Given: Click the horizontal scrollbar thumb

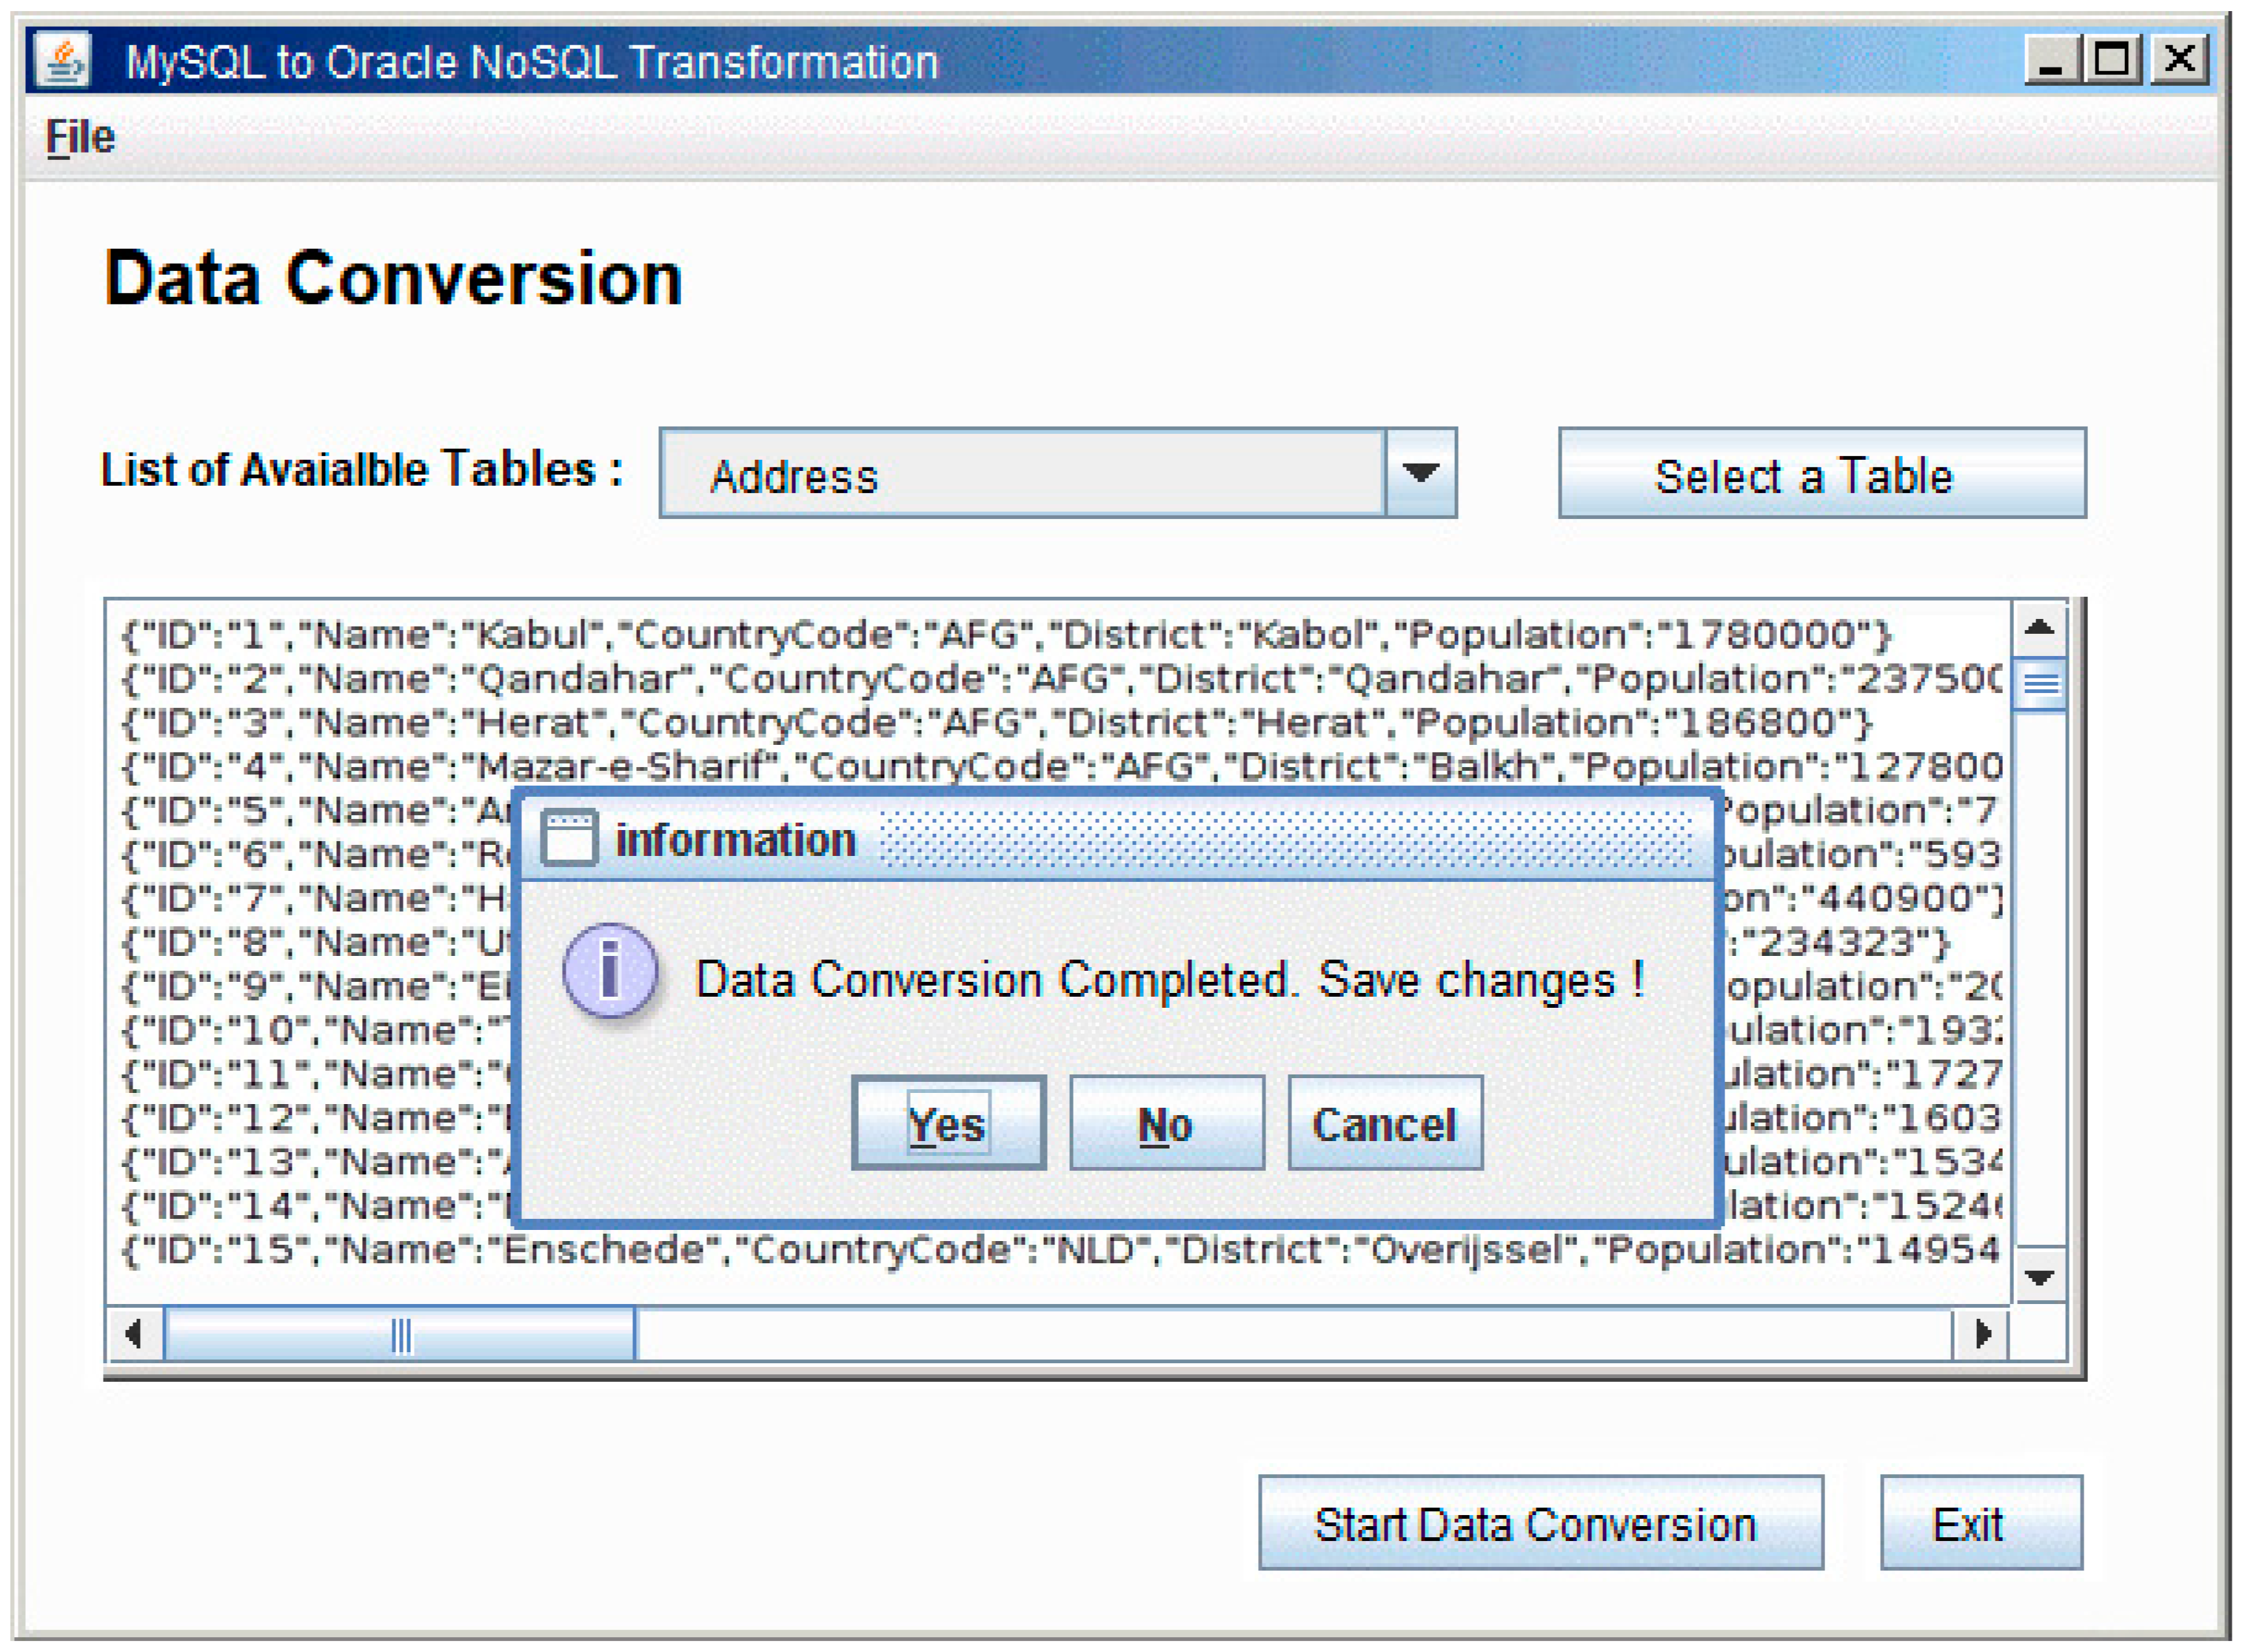Looking at the screenshot, I should (400, 1333).
